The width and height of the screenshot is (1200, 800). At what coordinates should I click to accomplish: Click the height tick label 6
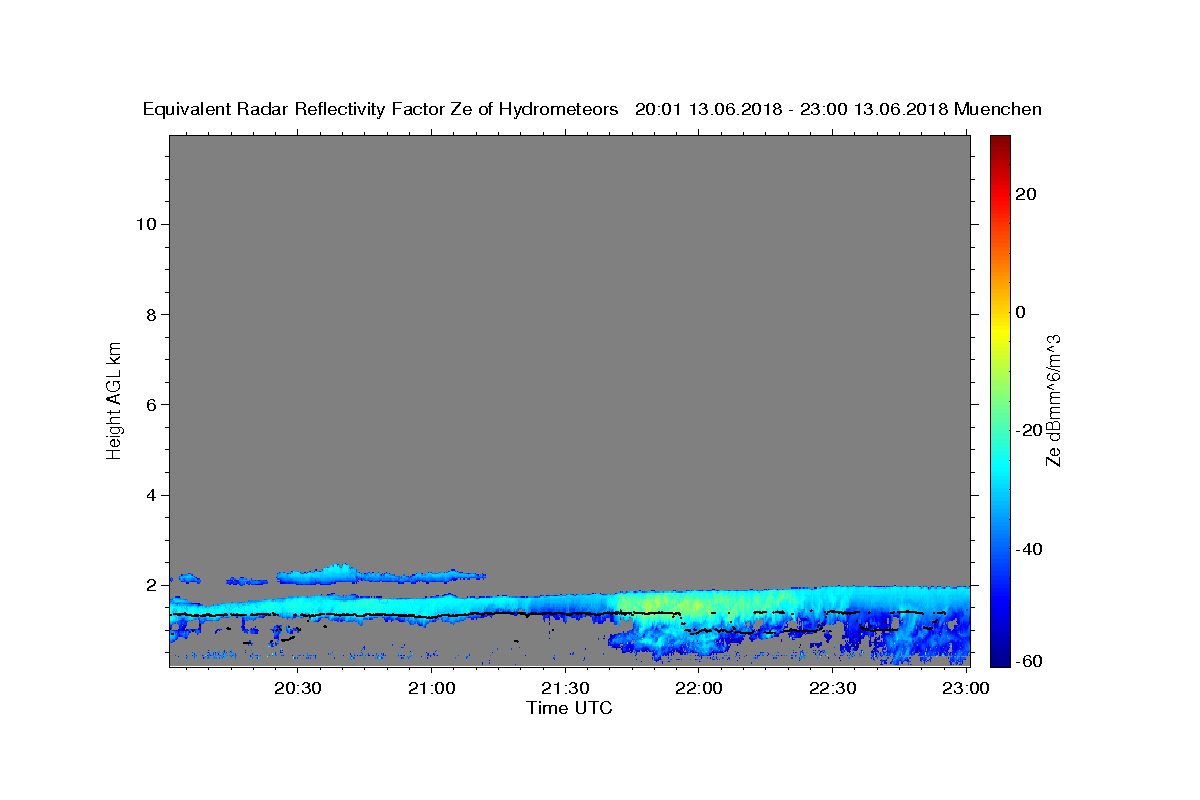tap(149, 404)
